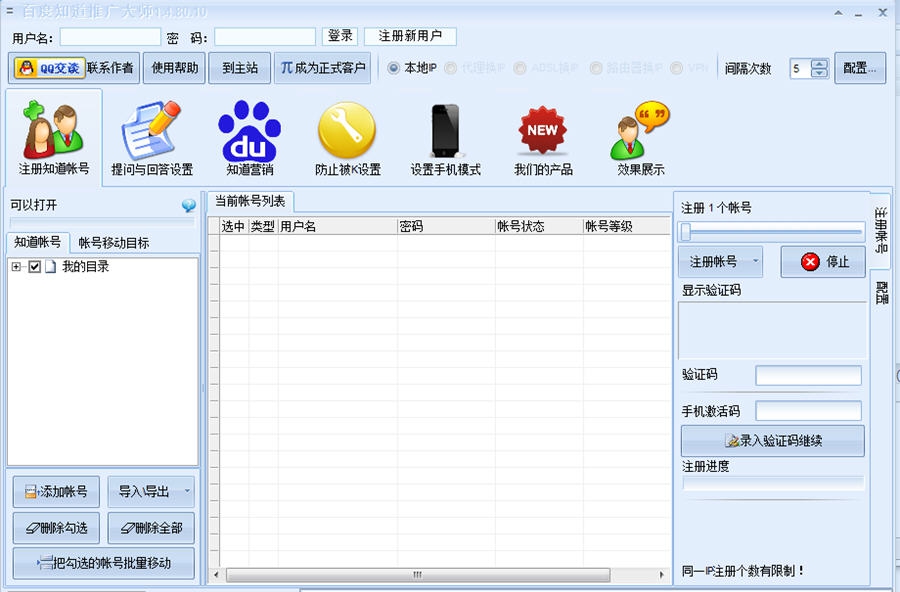This screenshot has width=900, height=592.
Task: Open 防止被K设置 wrench icon
Action: click(345, 130)
